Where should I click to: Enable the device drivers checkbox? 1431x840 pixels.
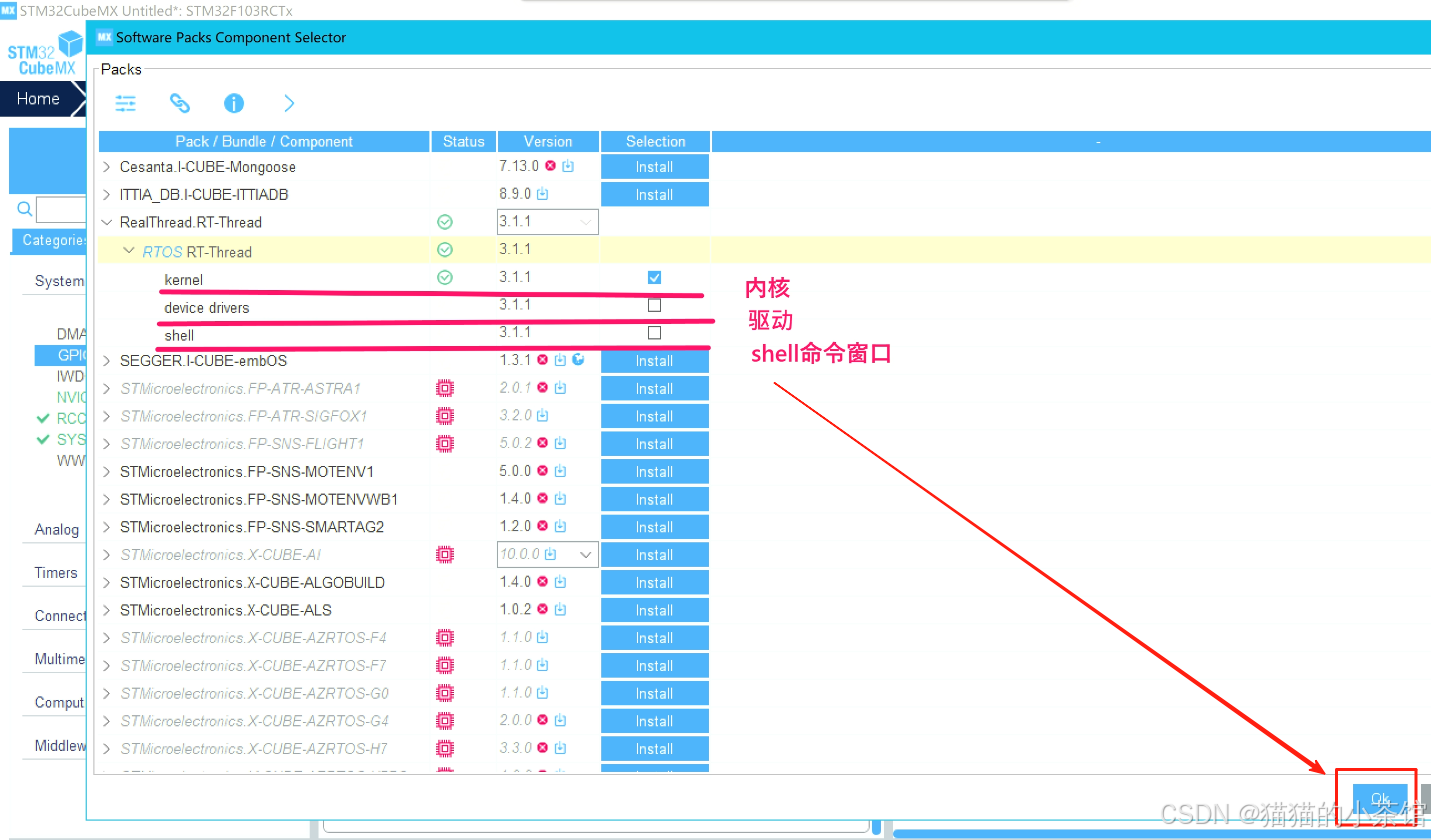654,305
